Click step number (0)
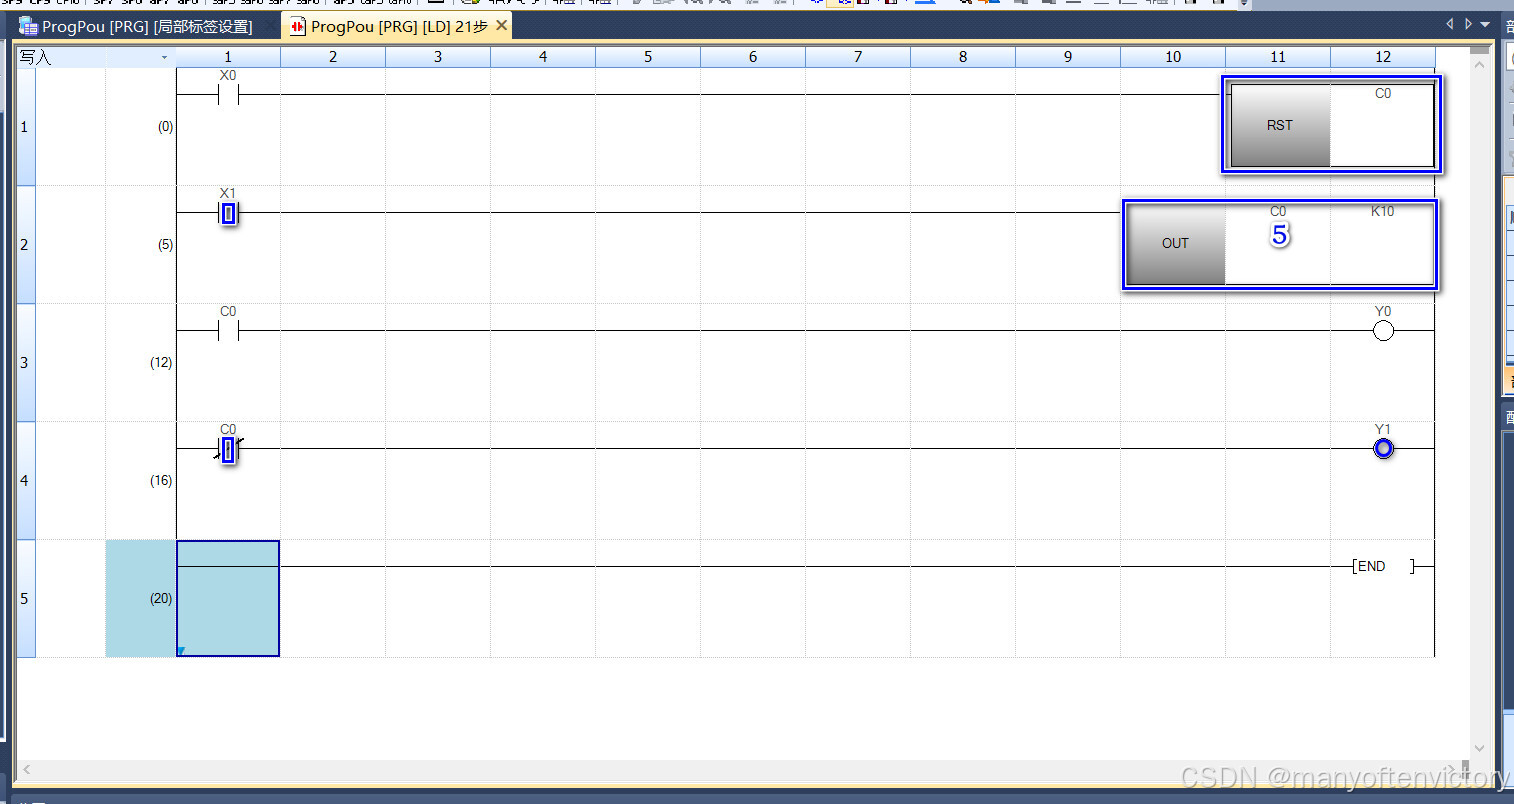Viewport: 1514px width, 804px height. coord(165,127)
